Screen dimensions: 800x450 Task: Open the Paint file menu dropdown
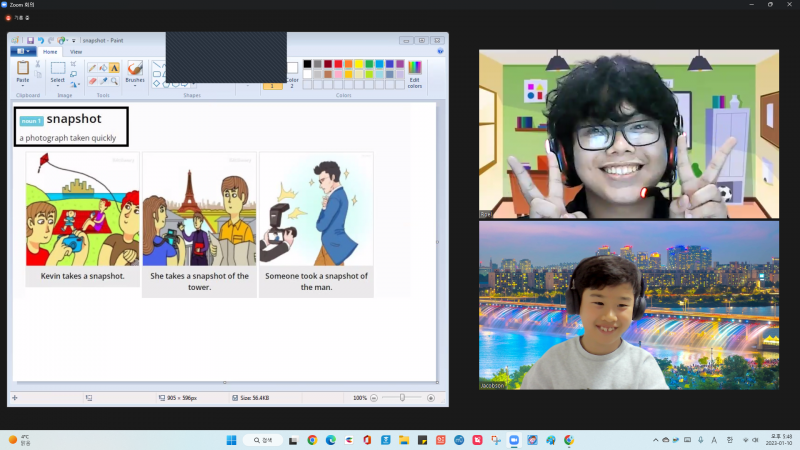coord(23,51)
